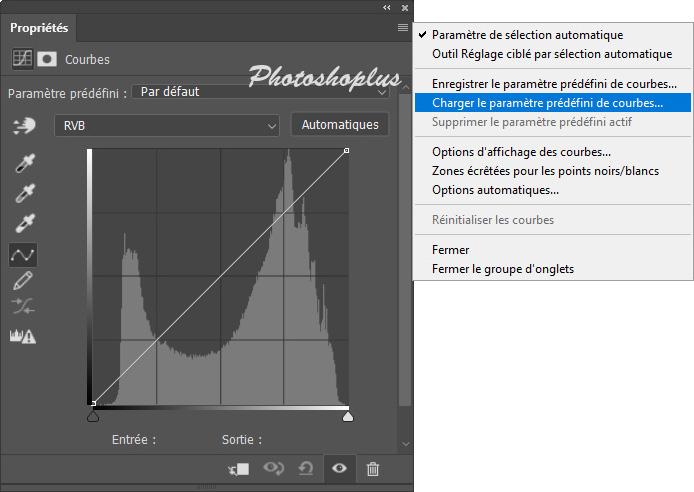This screenshot has height=492, width=694.
Task: Select Options d'affichage des courbes
Action: click(x=521, y=152)
